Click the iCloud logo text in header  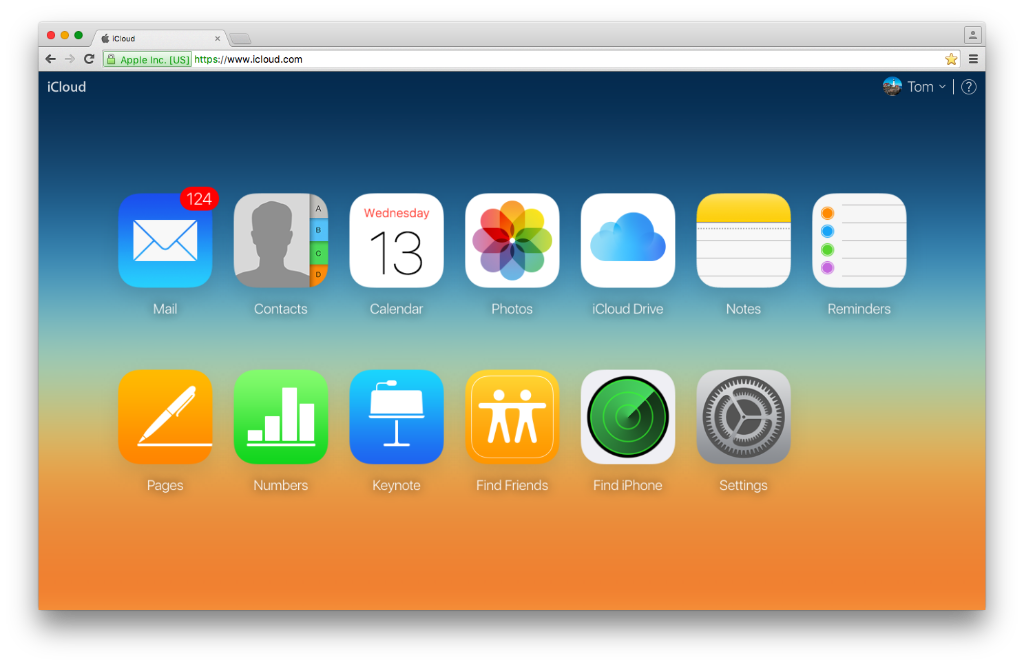tap(67, 87)
